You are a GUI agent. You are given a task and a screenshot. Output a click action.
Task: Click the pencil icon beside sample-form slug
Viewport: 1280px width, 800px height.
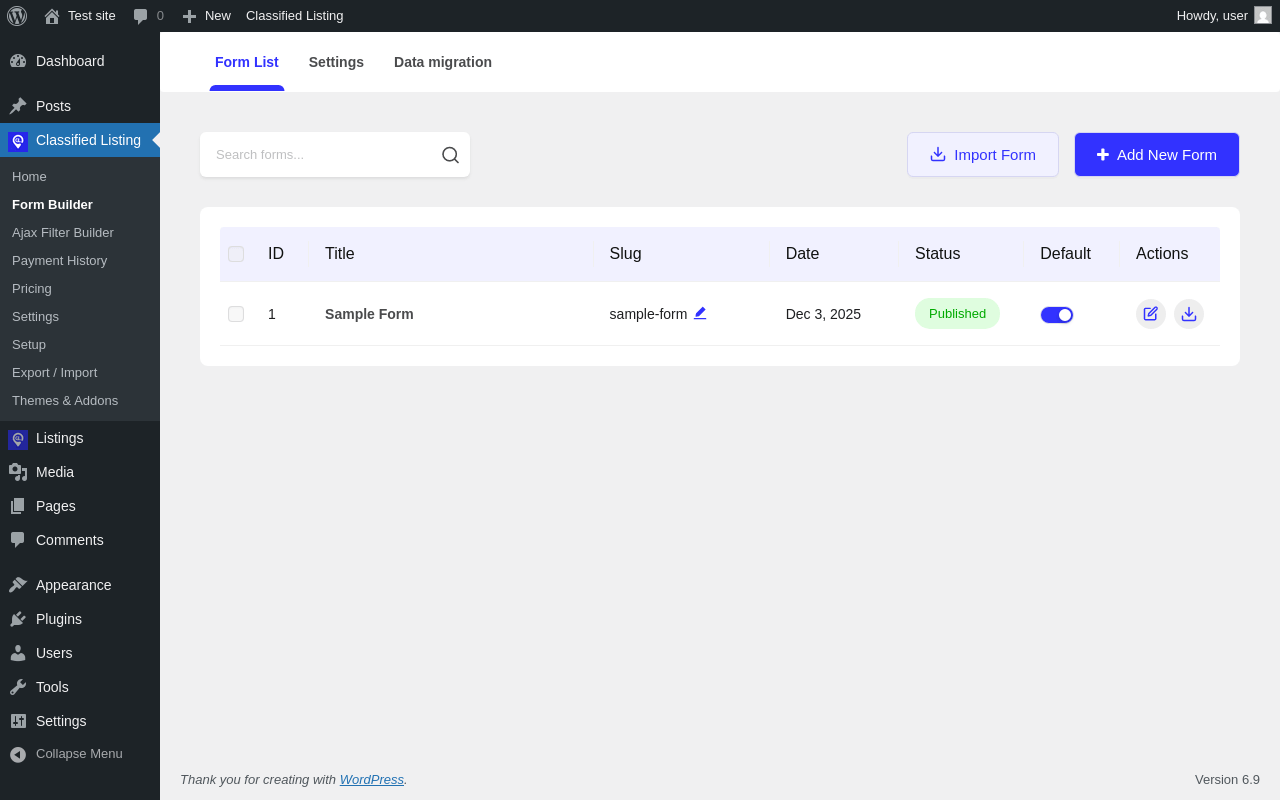pyautogui.click(x=700, y=313)
